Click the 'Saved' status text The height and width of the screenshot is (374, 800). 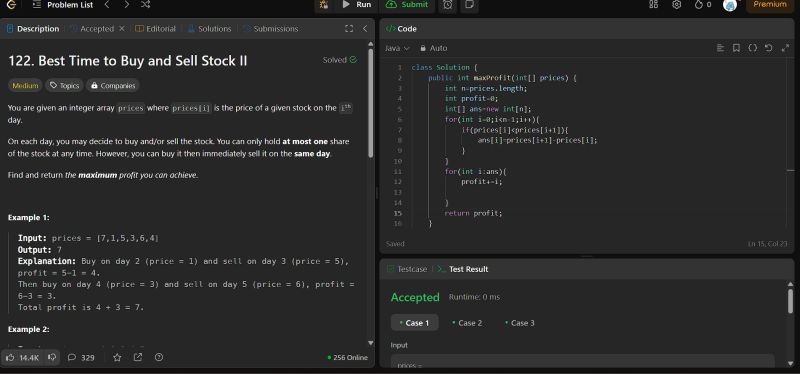pos(395,244)
